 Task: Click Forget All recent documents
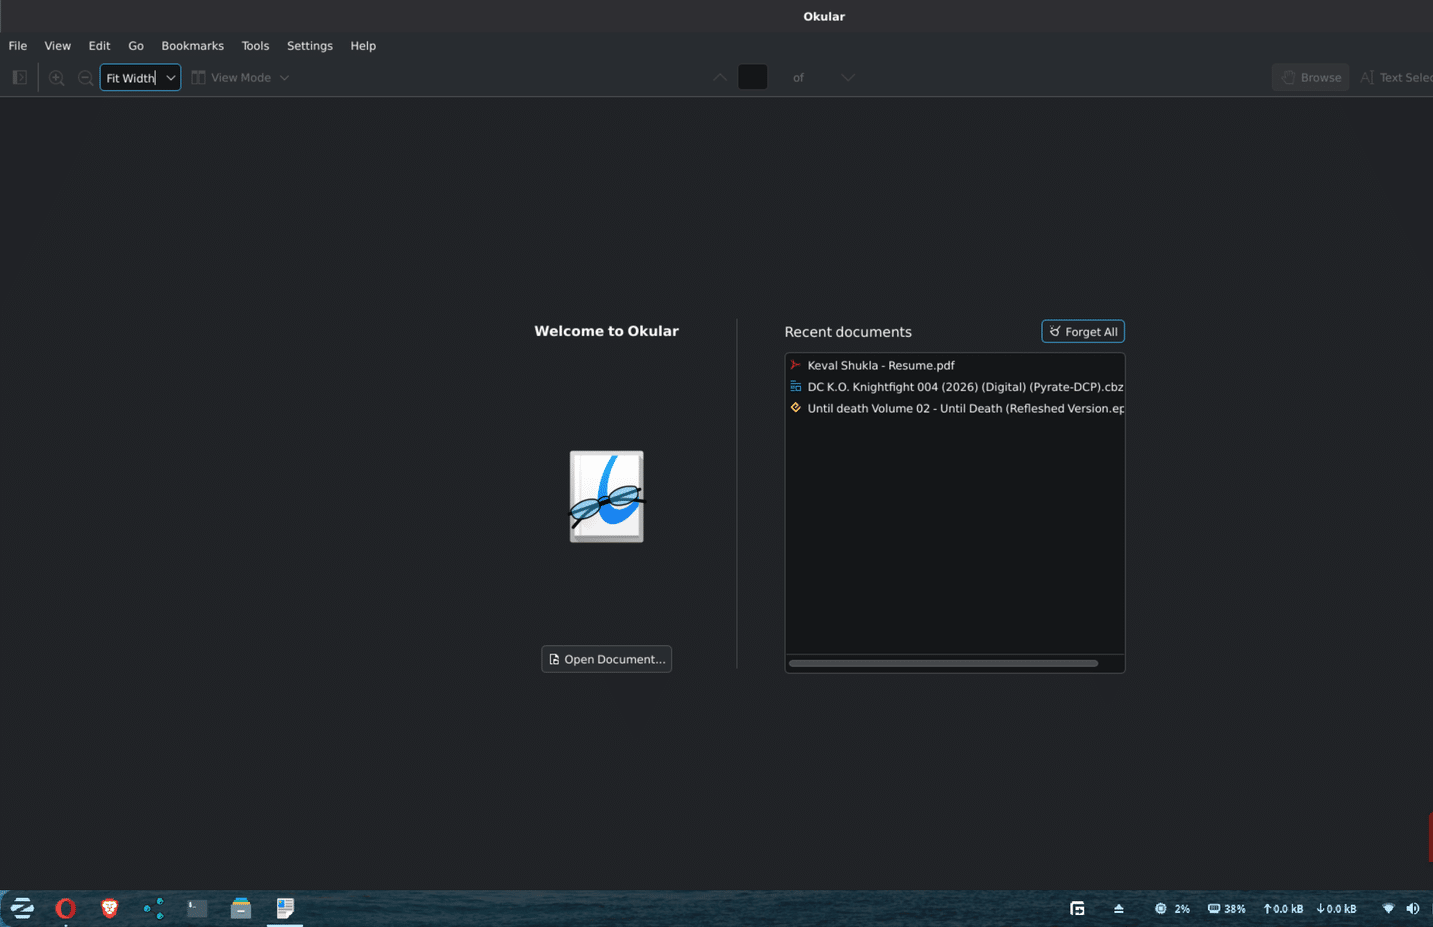[1083, 331]
